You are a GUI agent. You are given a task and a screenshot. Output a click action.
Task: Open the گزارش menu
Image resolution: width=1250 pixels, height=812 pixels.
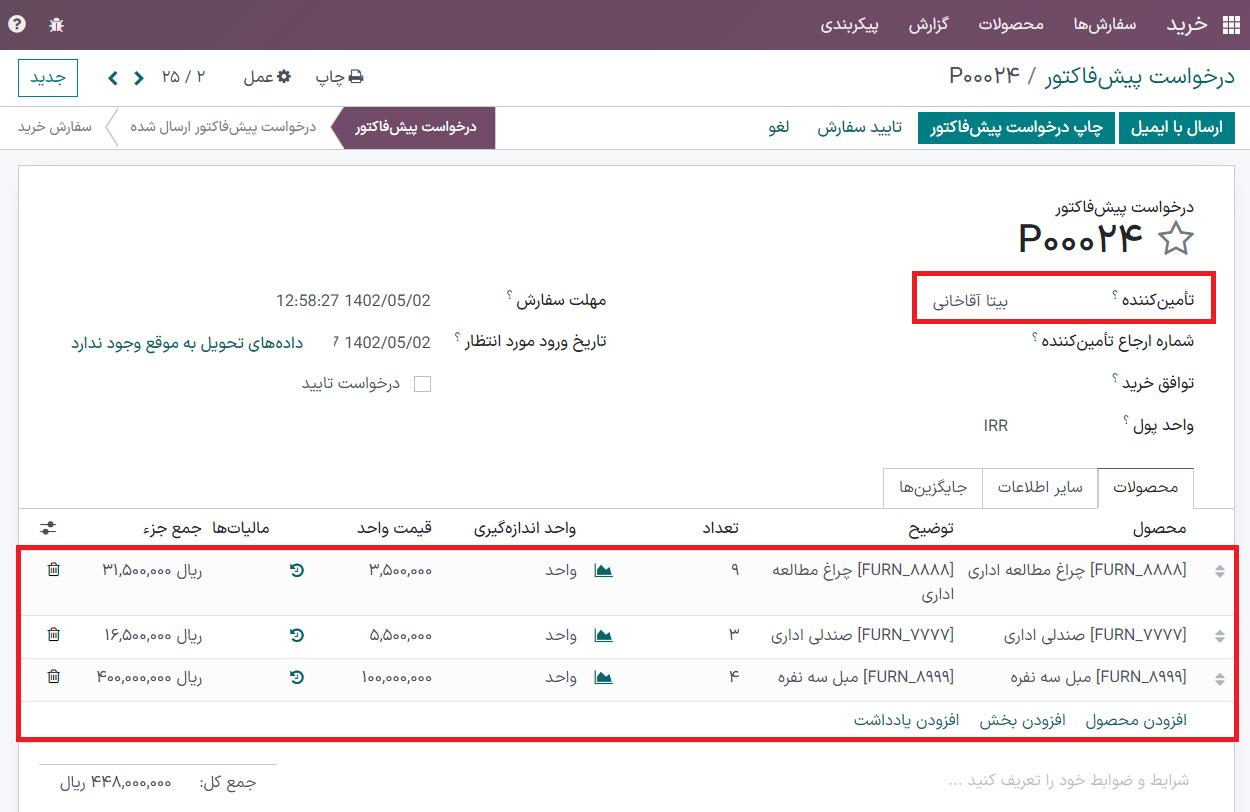(x=928, y=25)
